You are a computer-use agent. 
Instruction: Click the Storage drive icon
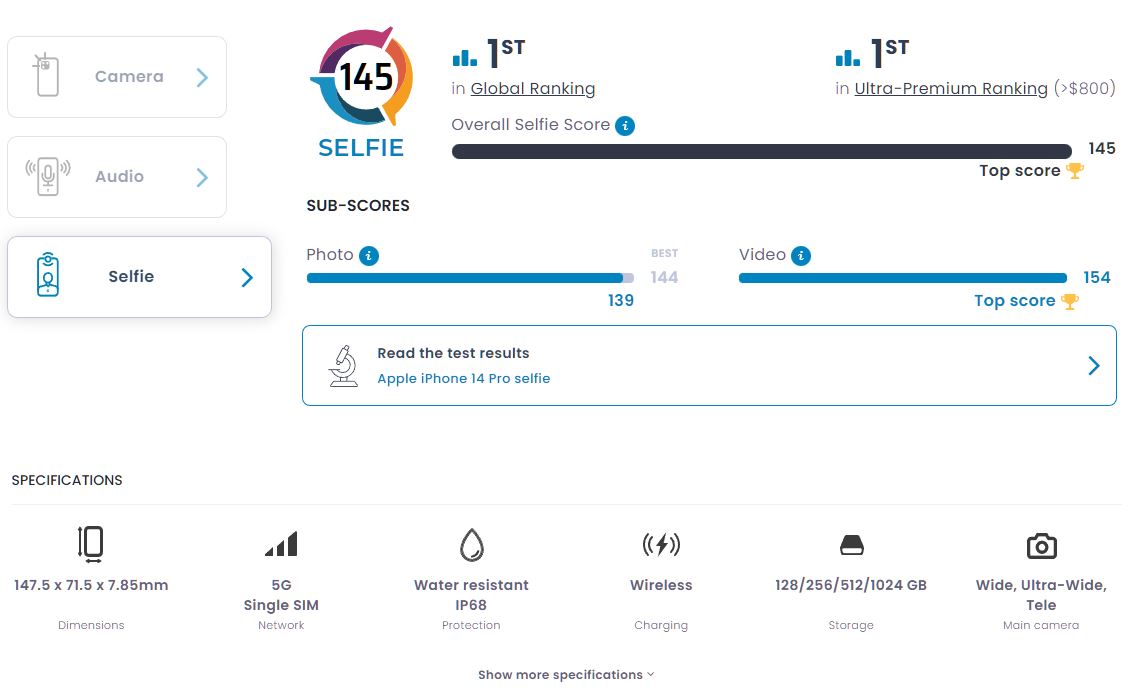point(851,545)
